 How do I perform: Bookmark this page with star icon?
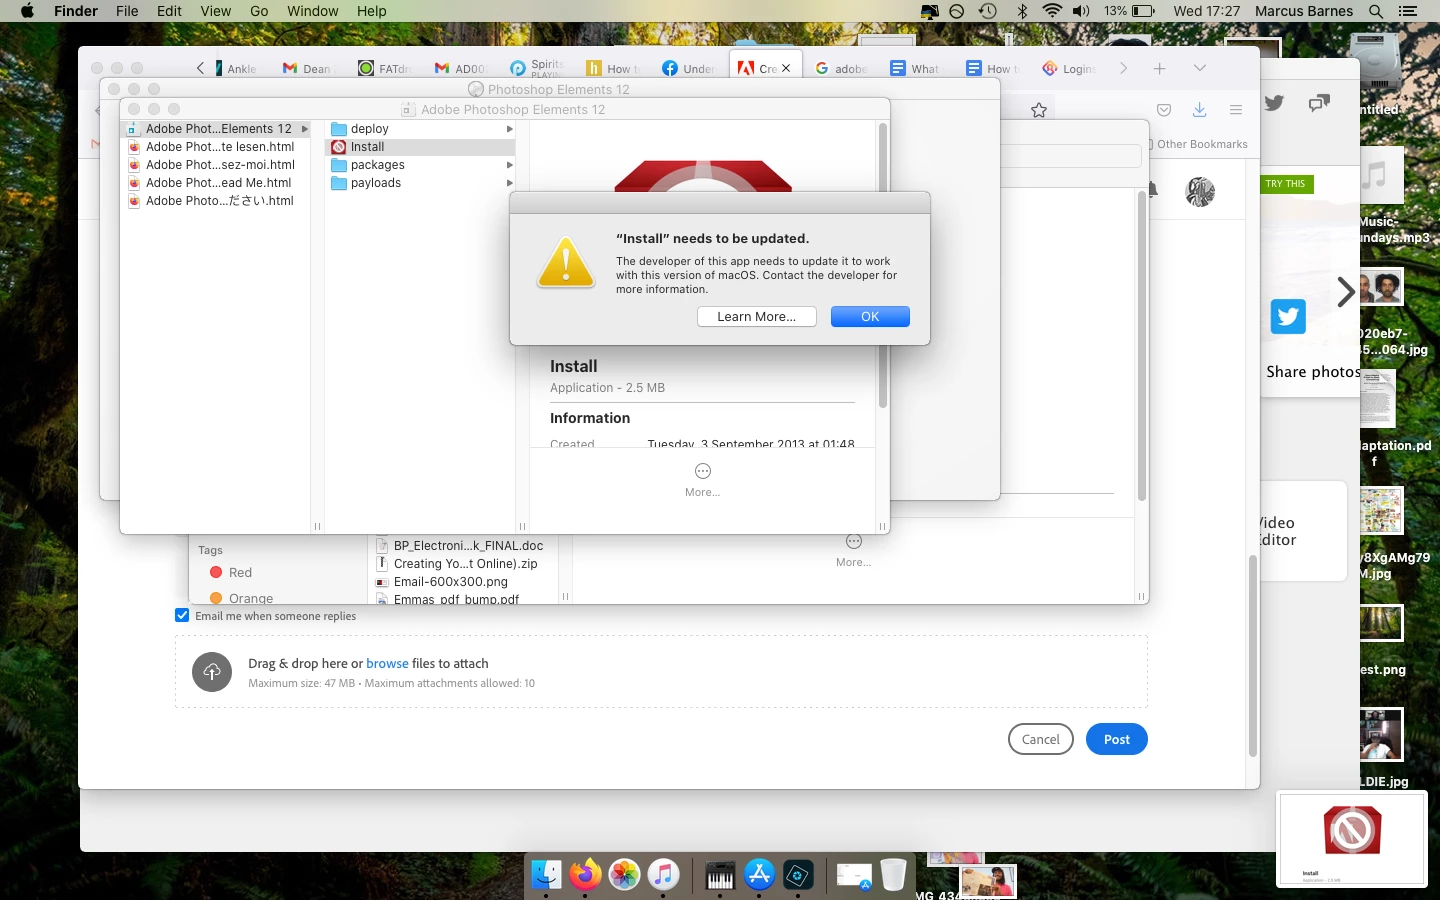[x=1039, y=110]
